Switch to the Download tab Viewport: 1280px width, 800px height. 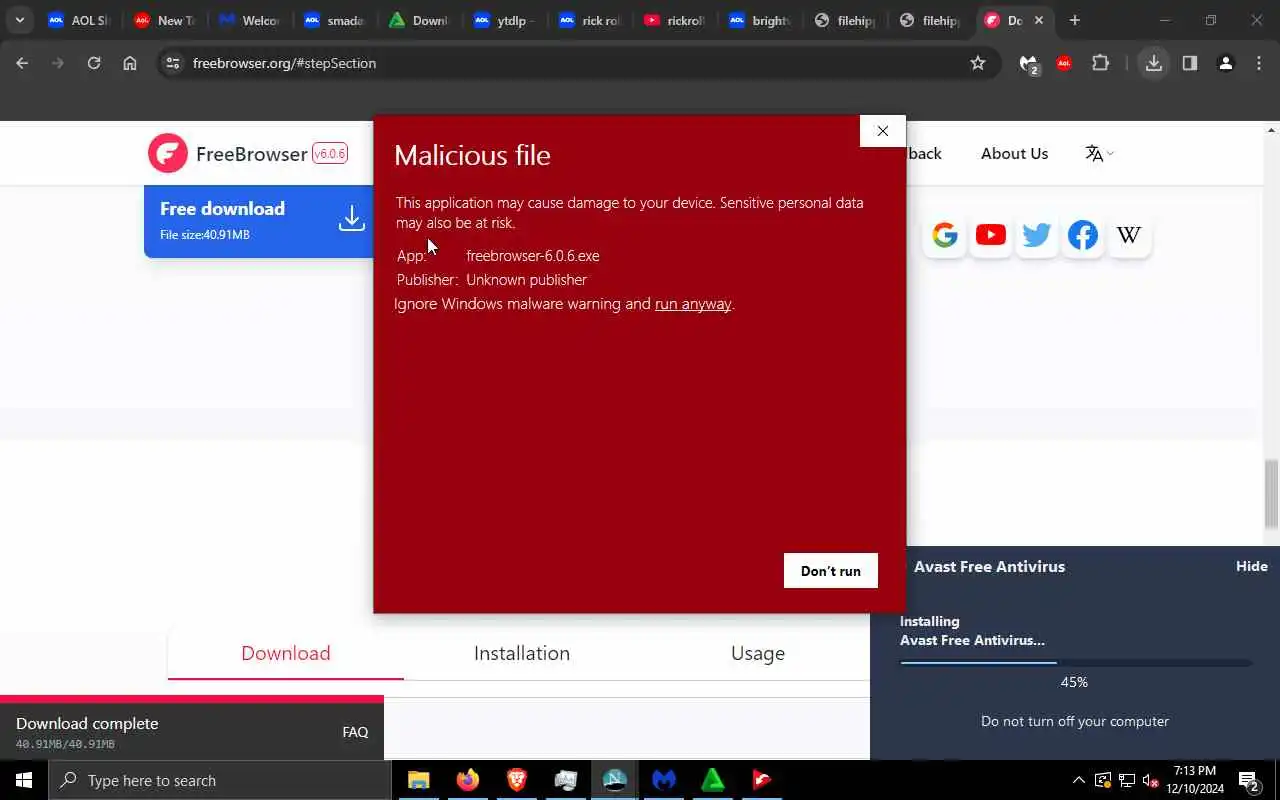pos(286,653)
